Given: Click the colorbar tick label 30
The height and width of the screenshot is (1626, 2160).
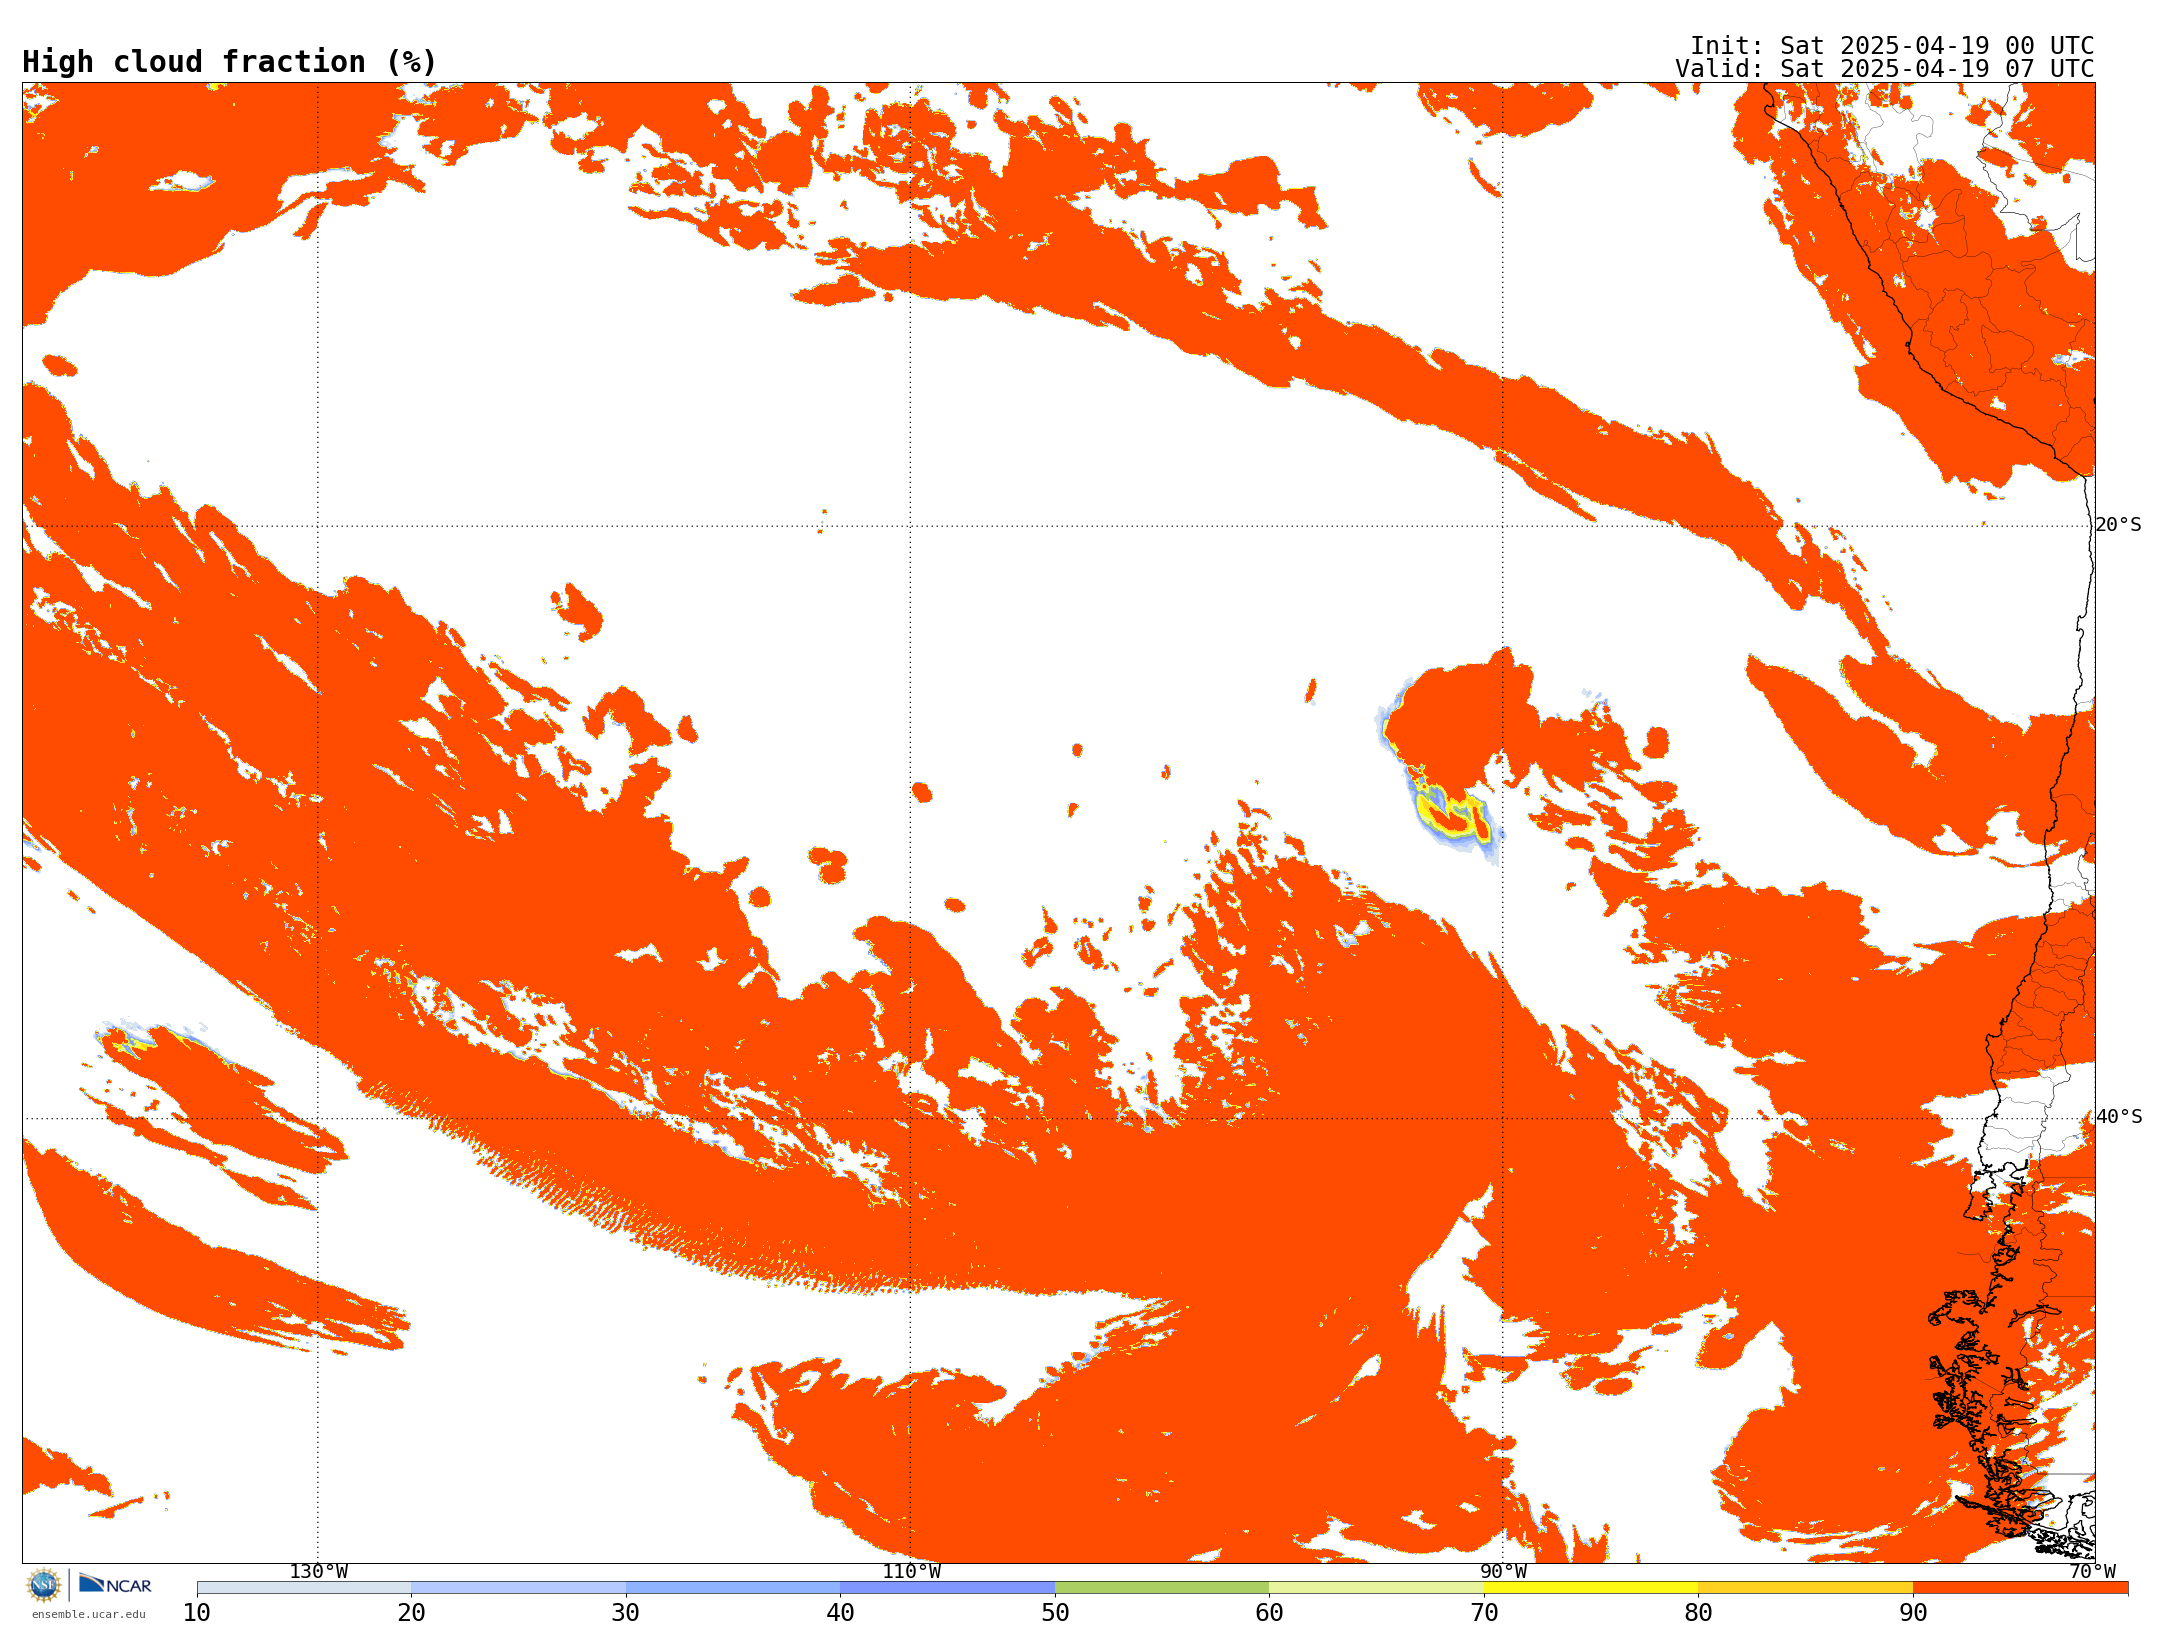Looking at the screenshot, I should pos(626,1612).
